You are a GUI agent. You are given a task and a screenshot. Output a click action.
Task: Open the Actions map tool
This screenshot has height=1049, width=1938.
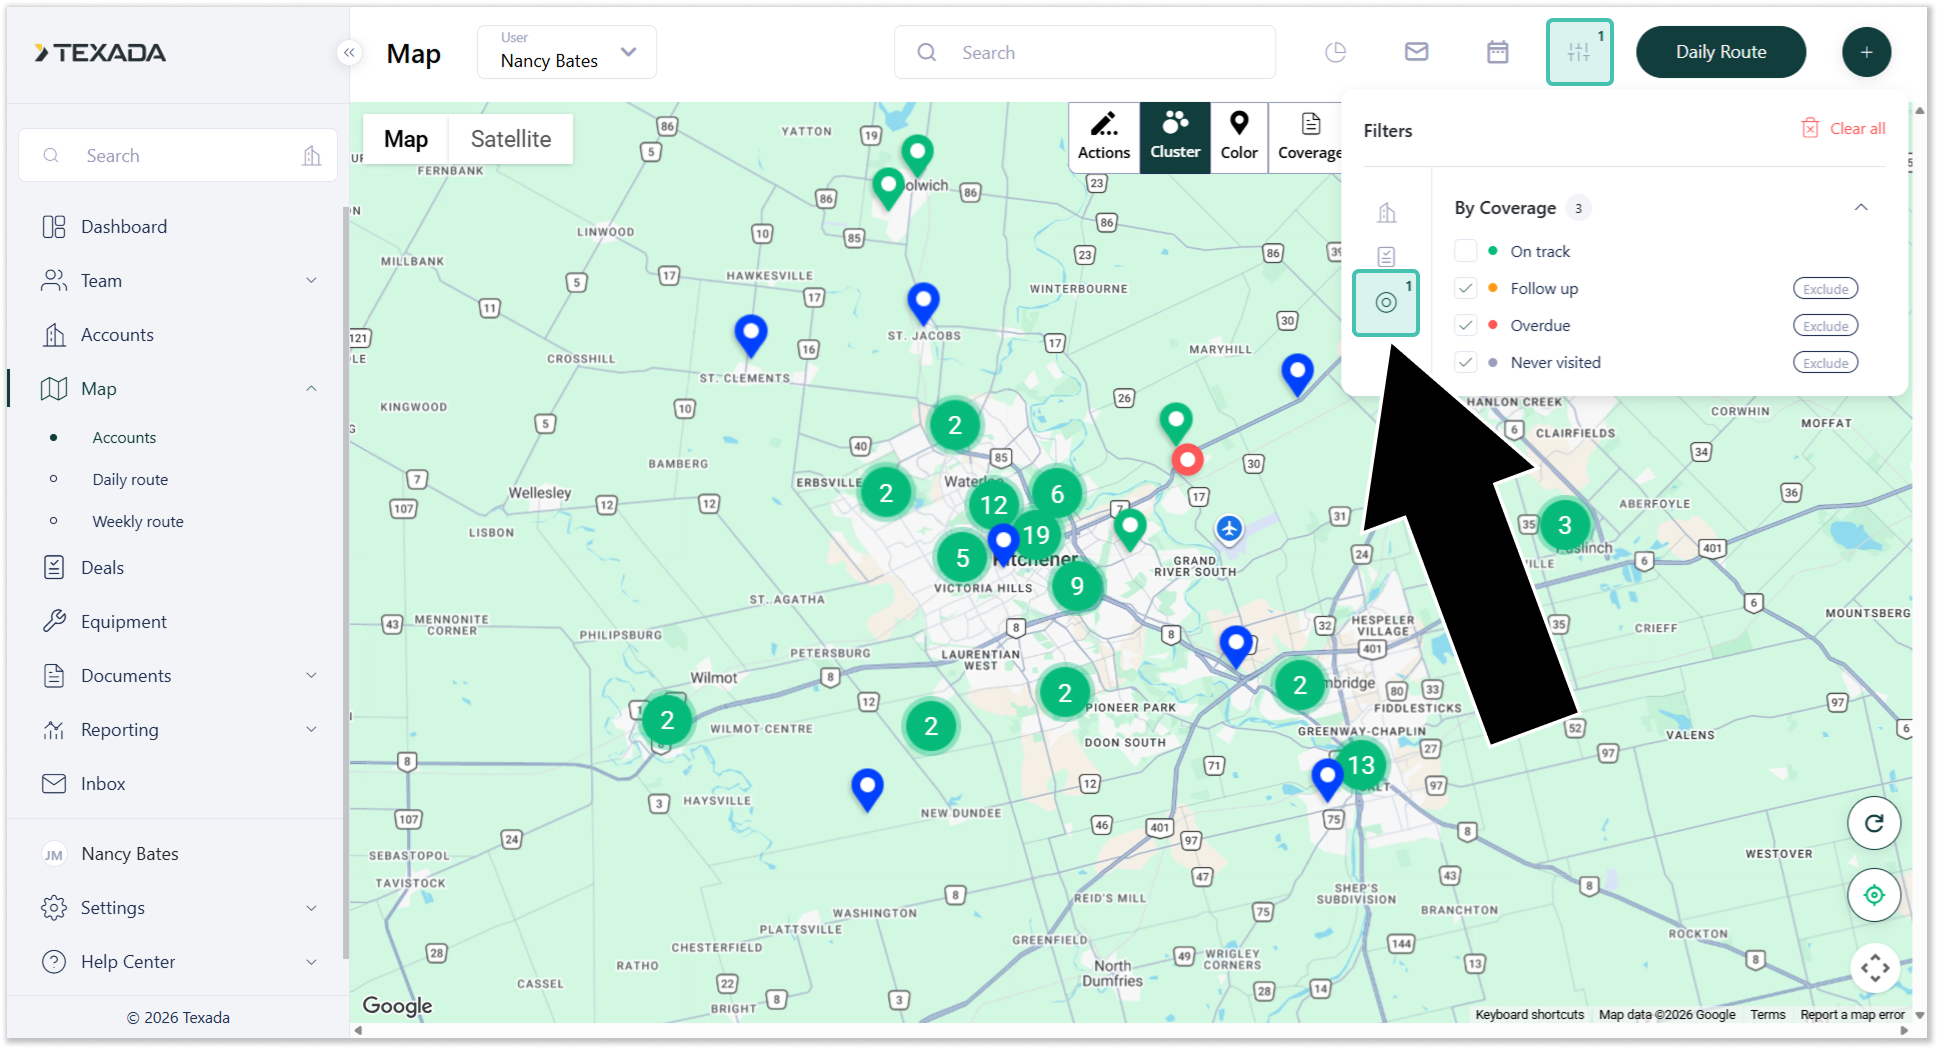[1104, 137]
